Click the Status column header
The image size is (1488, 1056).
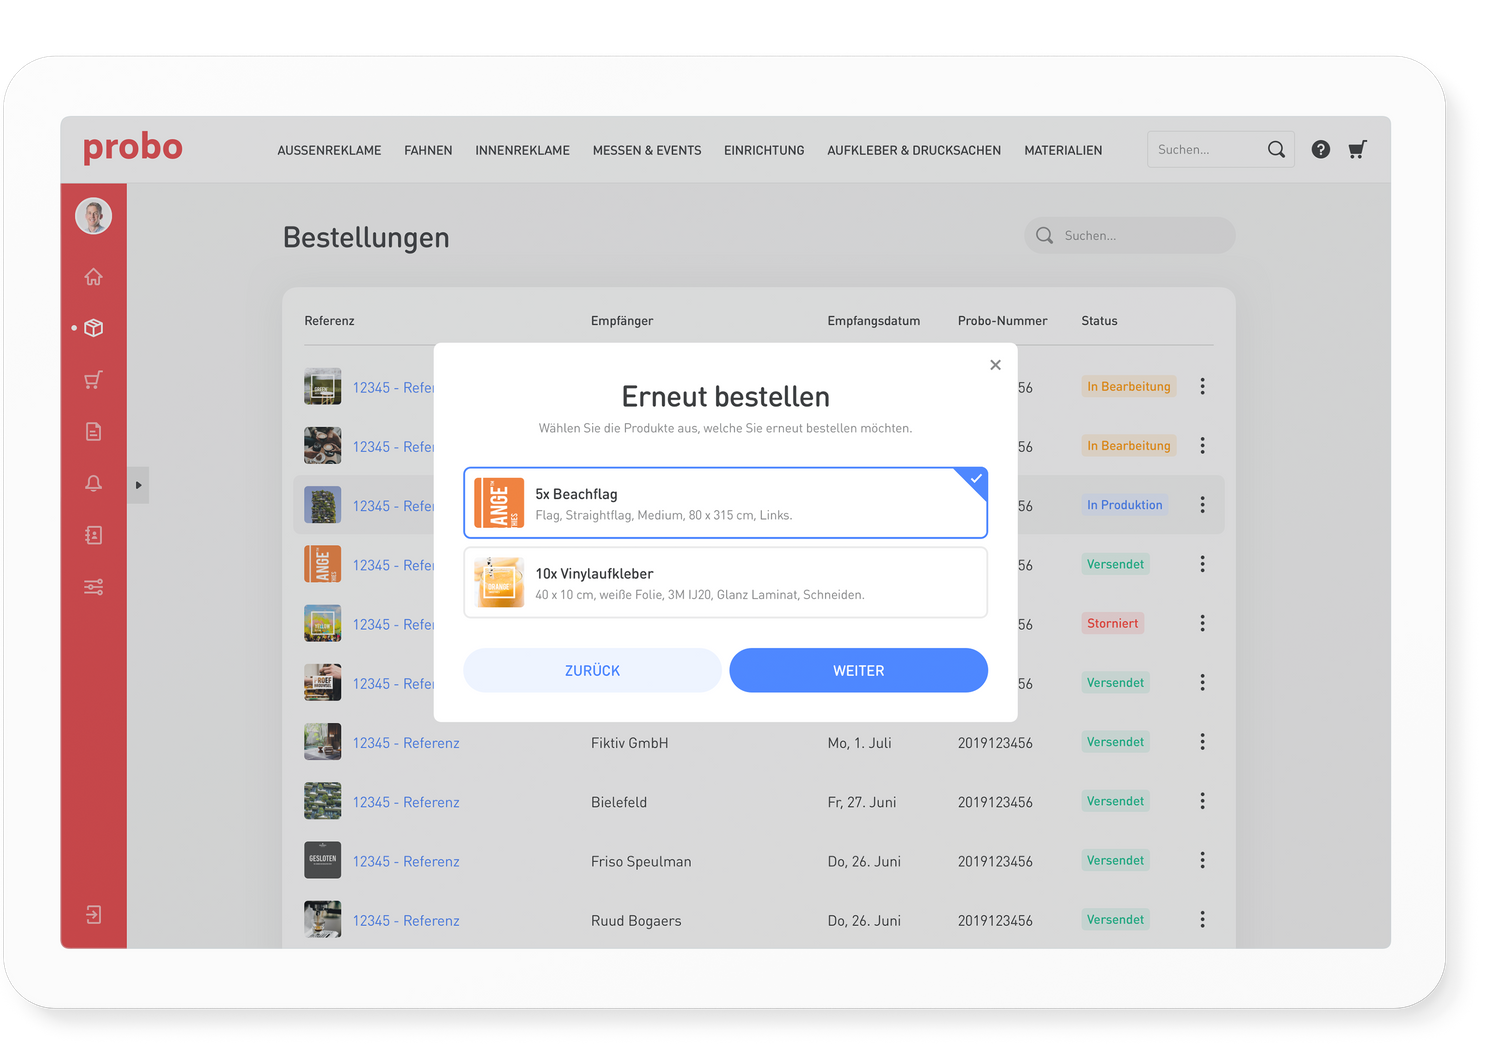(x=1099, y=321)
